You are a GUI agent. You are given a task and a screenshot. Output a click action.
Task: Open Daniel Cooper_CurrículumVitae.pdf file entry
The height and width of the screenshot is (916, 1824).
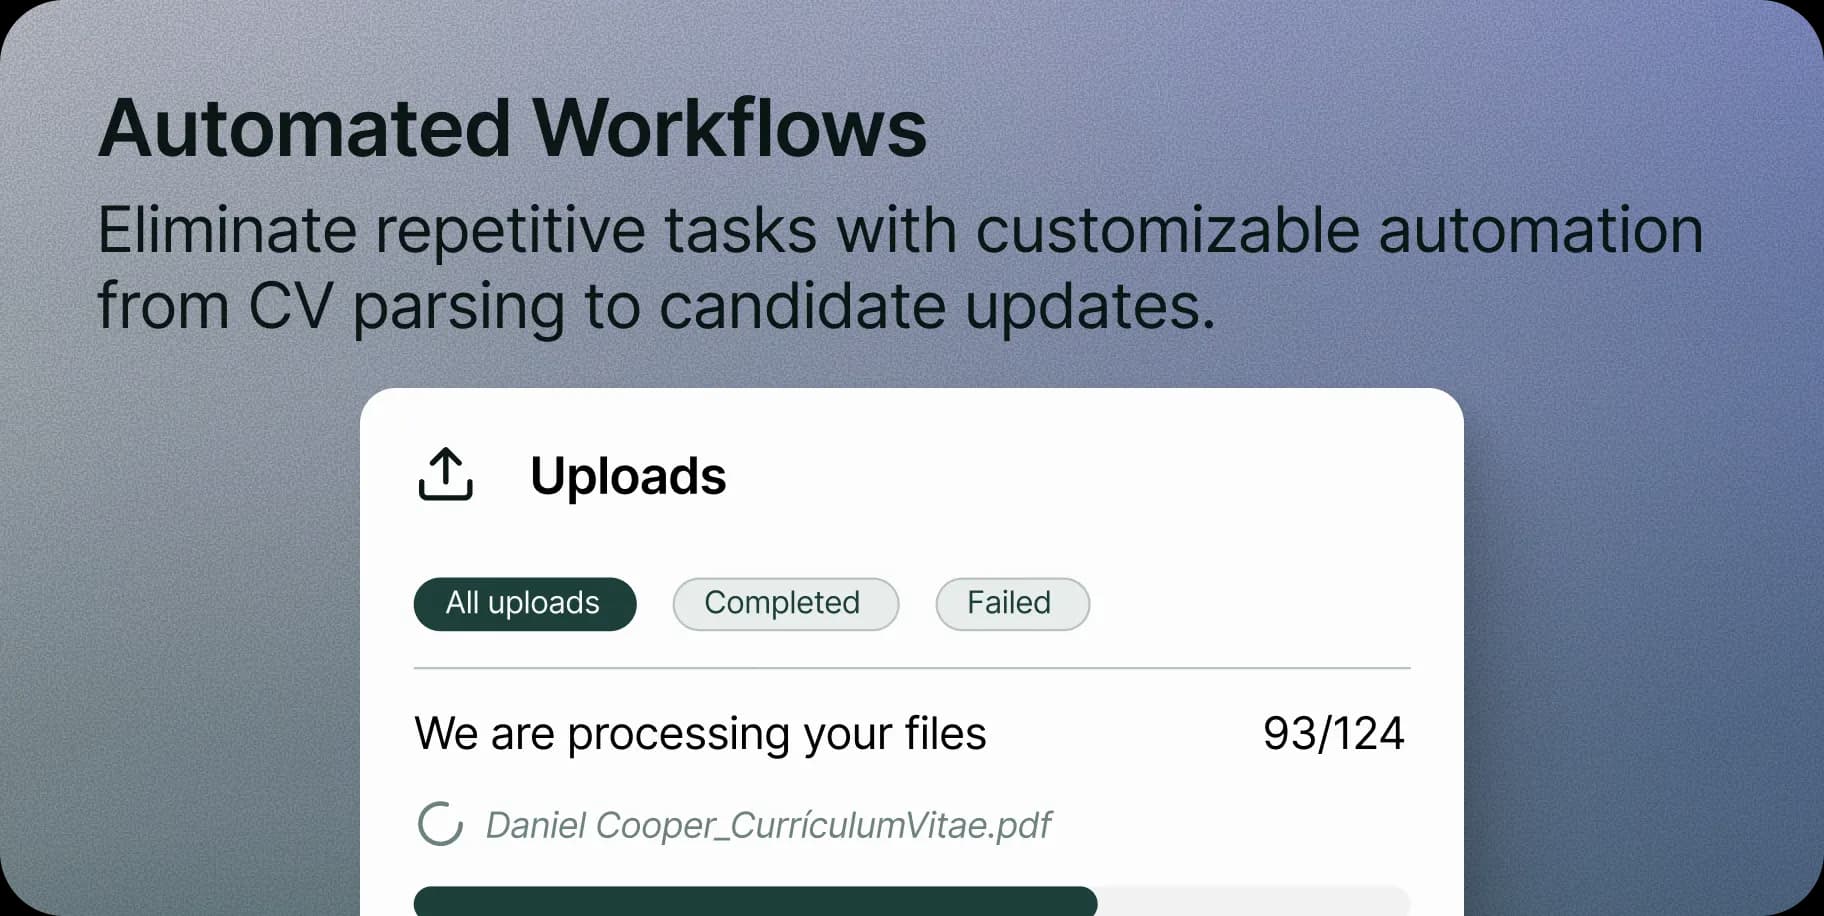[768, 825]
